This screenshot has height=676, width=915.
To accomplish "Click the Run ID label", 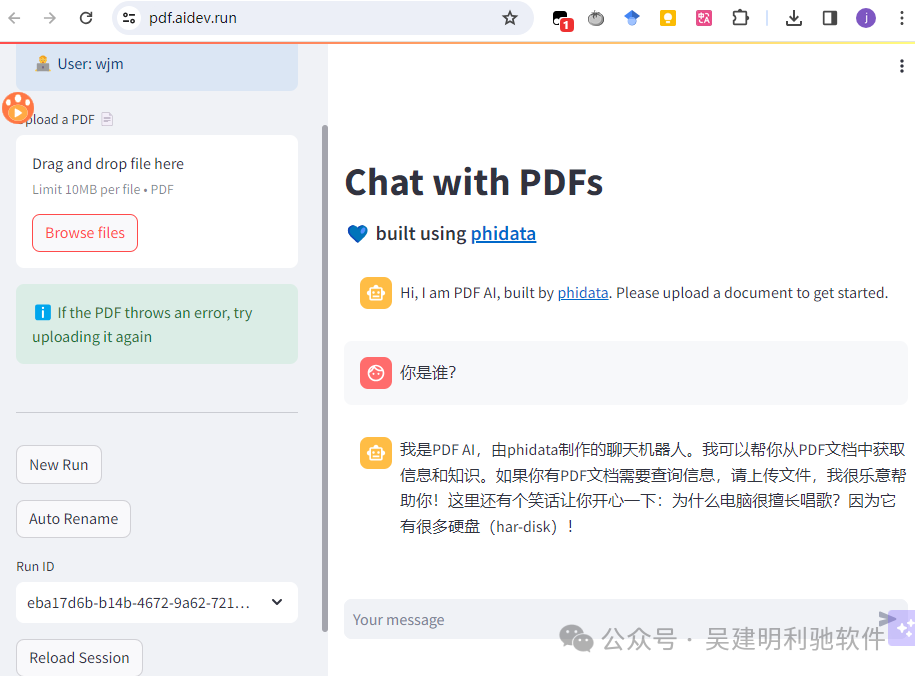I will [35, 566].
